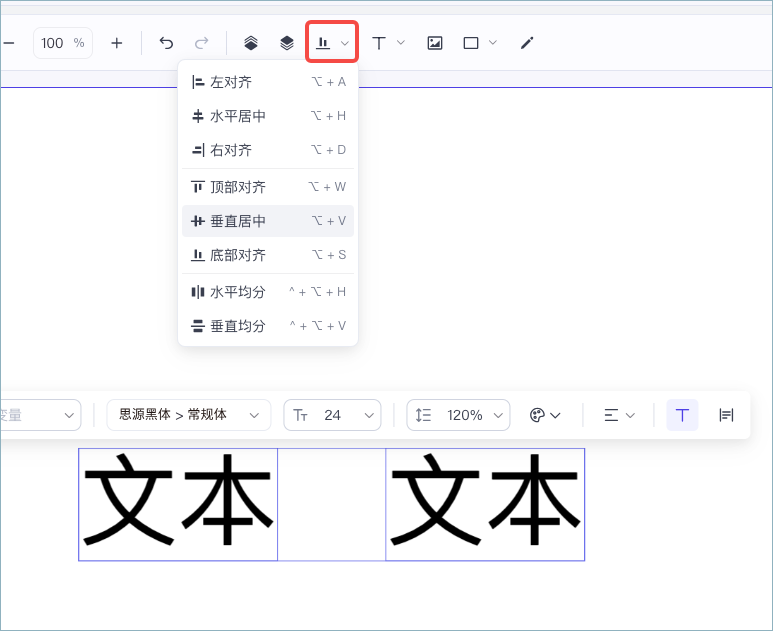This screenshot has width=773, height=631.
Task: Collapse the alignment dropdown chevron
Action: 345,43
